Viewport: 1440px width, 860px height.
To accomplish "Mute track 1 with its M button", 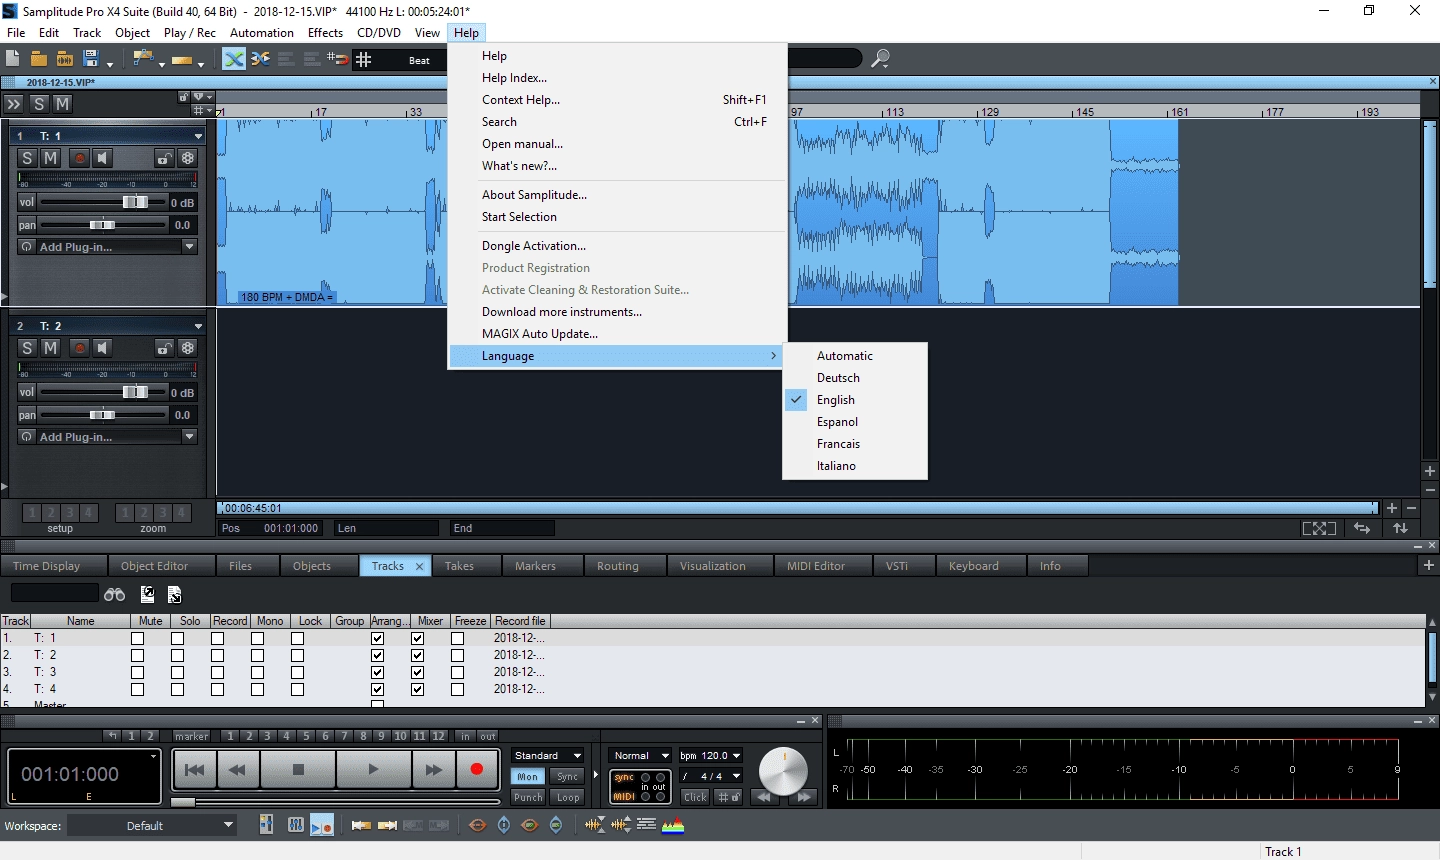I will (50, 158).
